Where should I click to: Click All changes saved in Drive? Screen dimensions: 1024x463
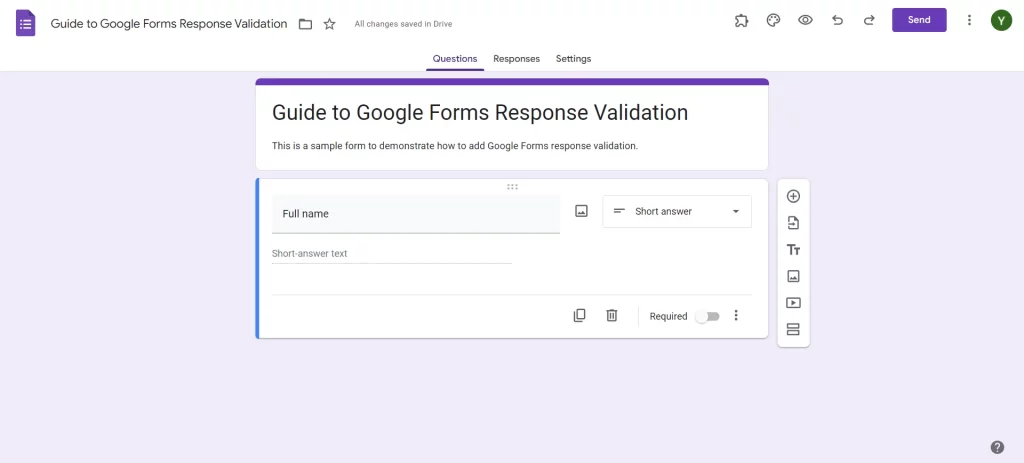click(x=403, y=24)
